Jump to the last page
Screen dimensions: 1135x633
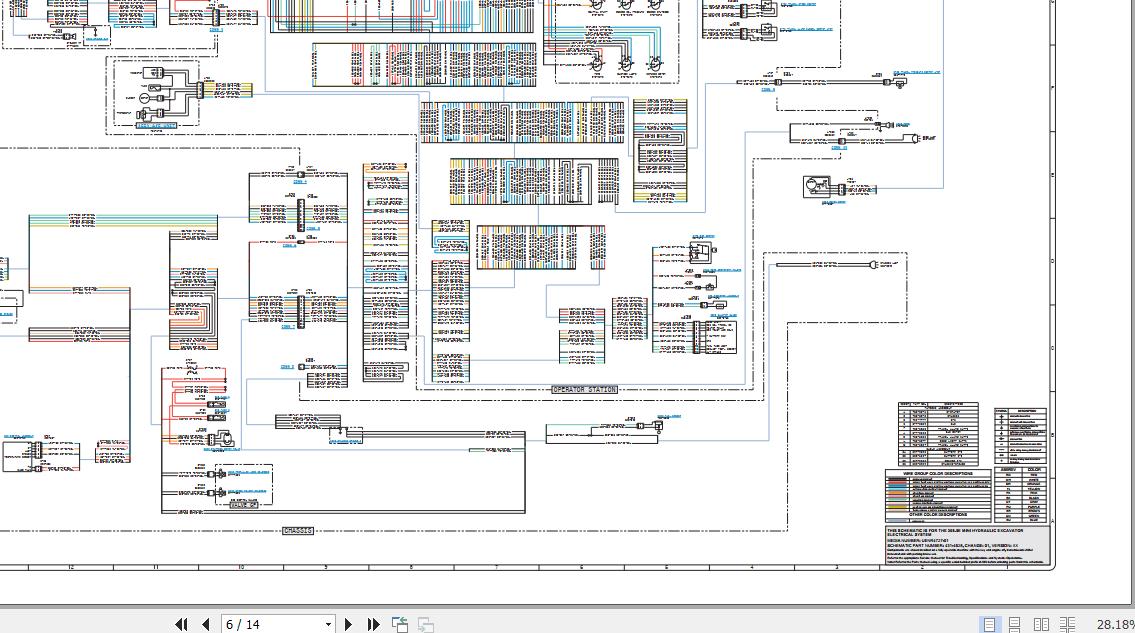[x=374, y=624]
